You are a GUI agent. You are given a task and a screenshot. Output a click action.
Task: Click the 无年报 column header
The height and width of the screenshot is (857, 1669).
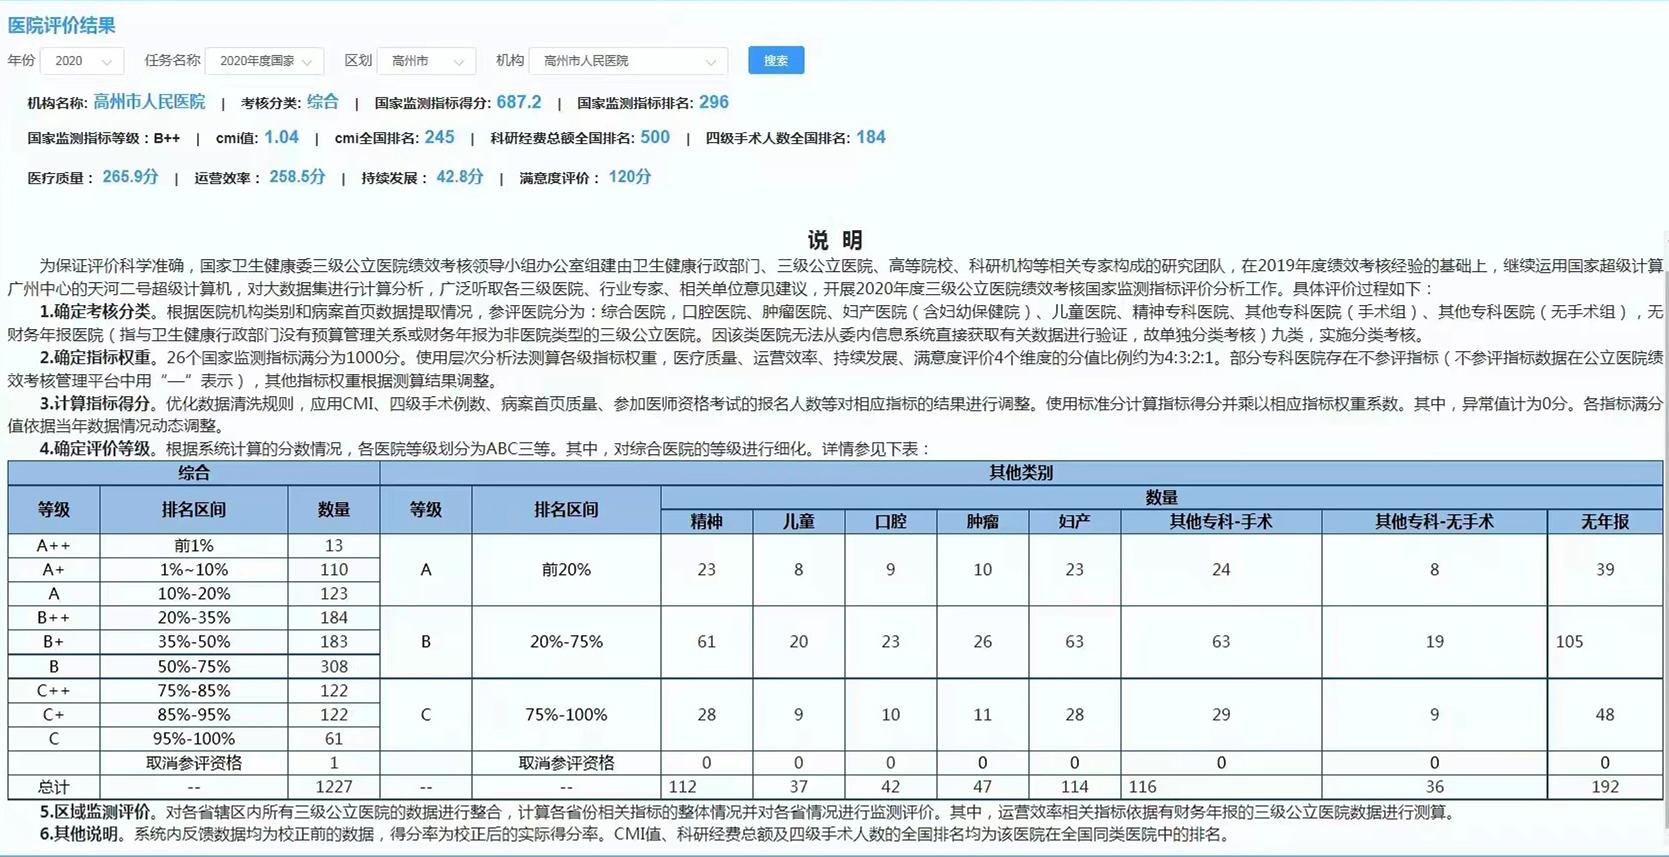(1605, 521)
